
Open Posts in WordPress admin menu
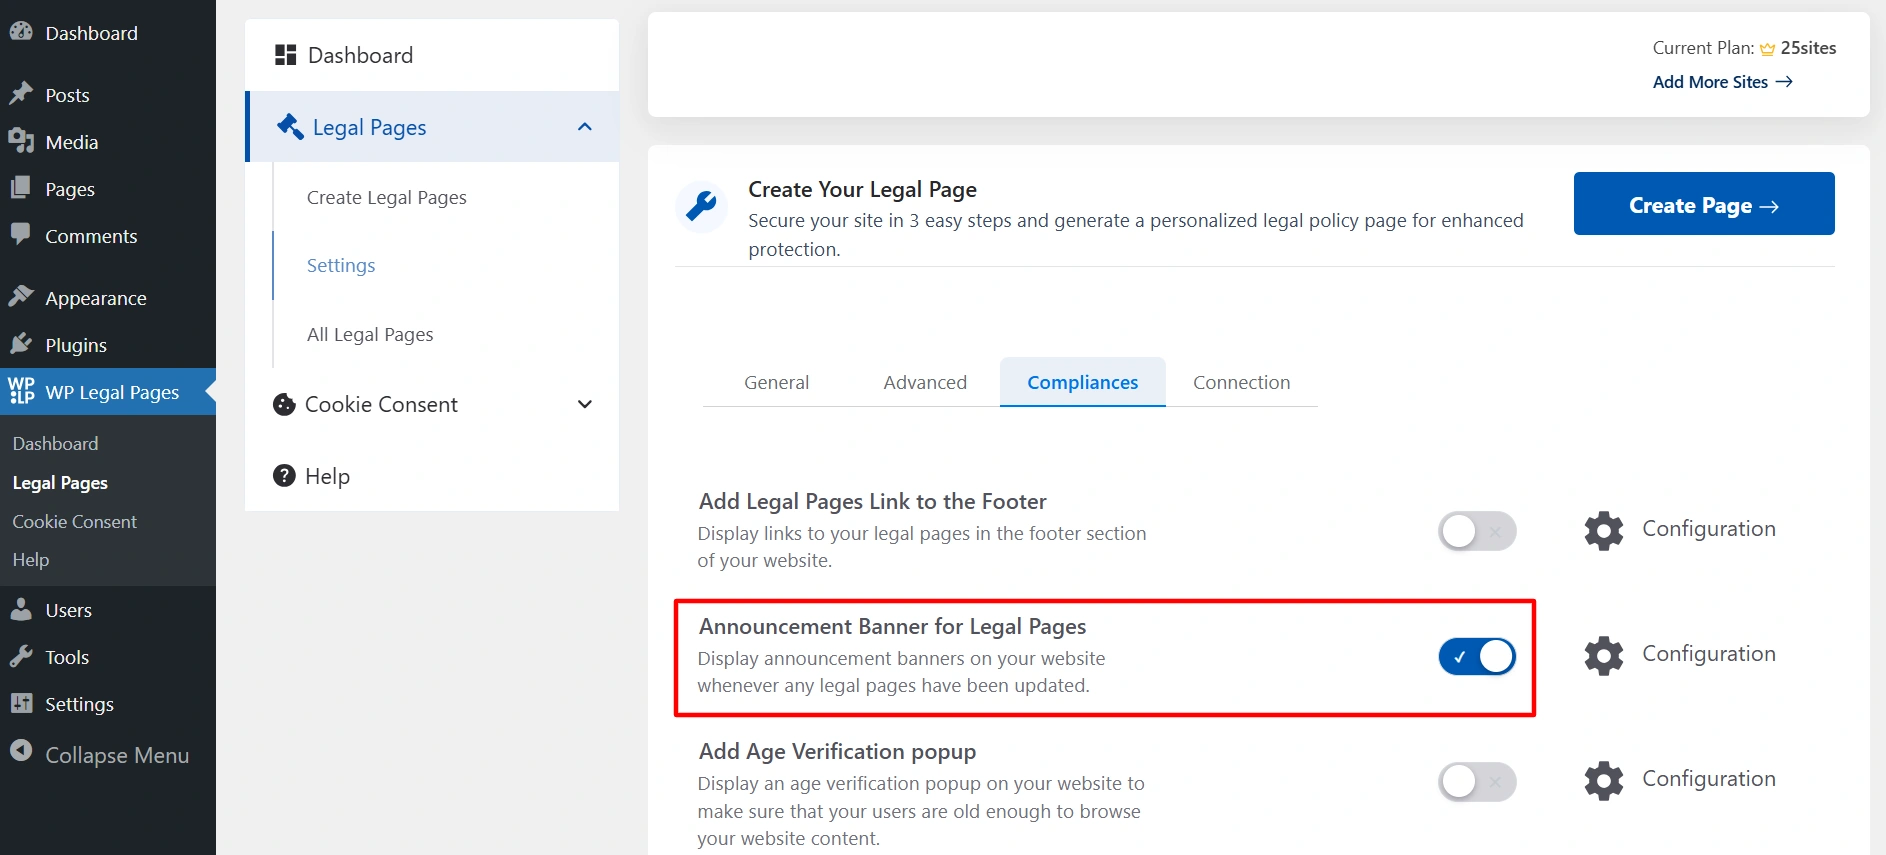[108, 95]
